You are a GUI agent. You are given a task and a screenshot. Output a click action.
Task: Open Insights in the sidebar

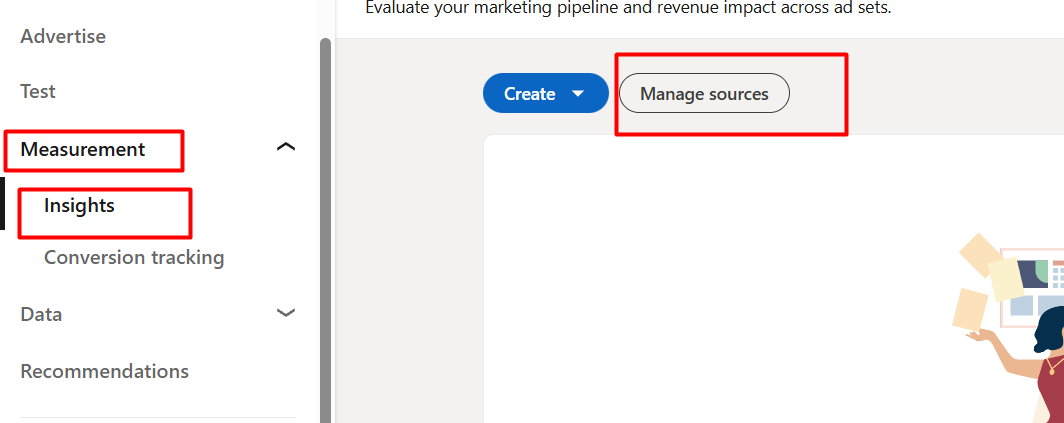click(x=79, y=206)
